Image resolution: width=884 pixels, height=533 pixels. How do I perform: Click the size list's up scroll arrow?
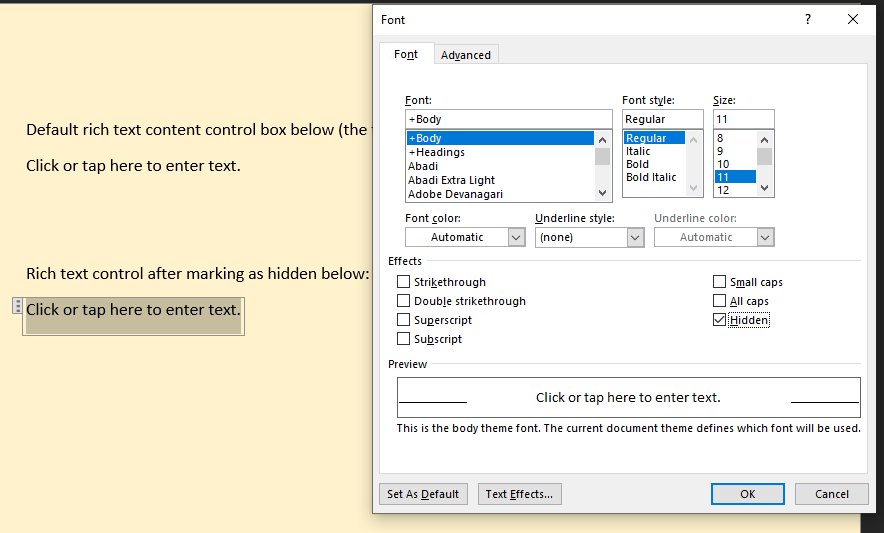coord(764,139)
